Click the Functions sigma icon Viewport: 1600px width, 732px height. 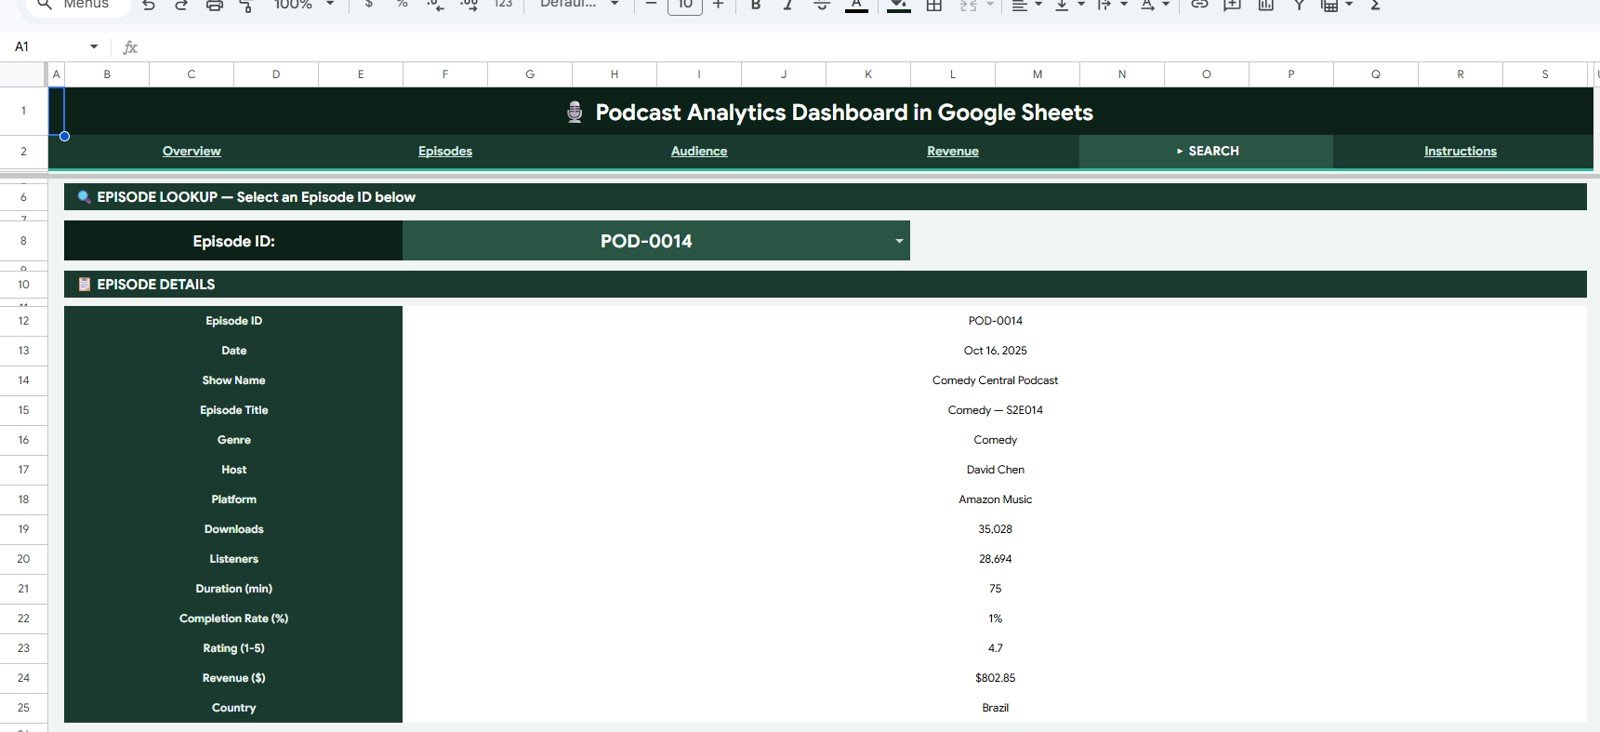[x=1375, y=4]
